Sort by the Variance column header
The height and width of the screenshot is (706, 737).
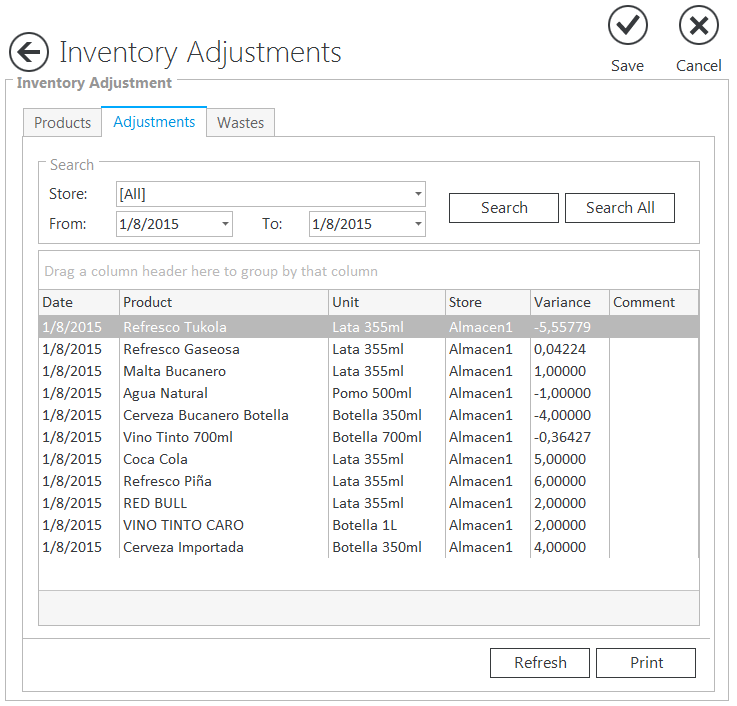click(568, 302)
